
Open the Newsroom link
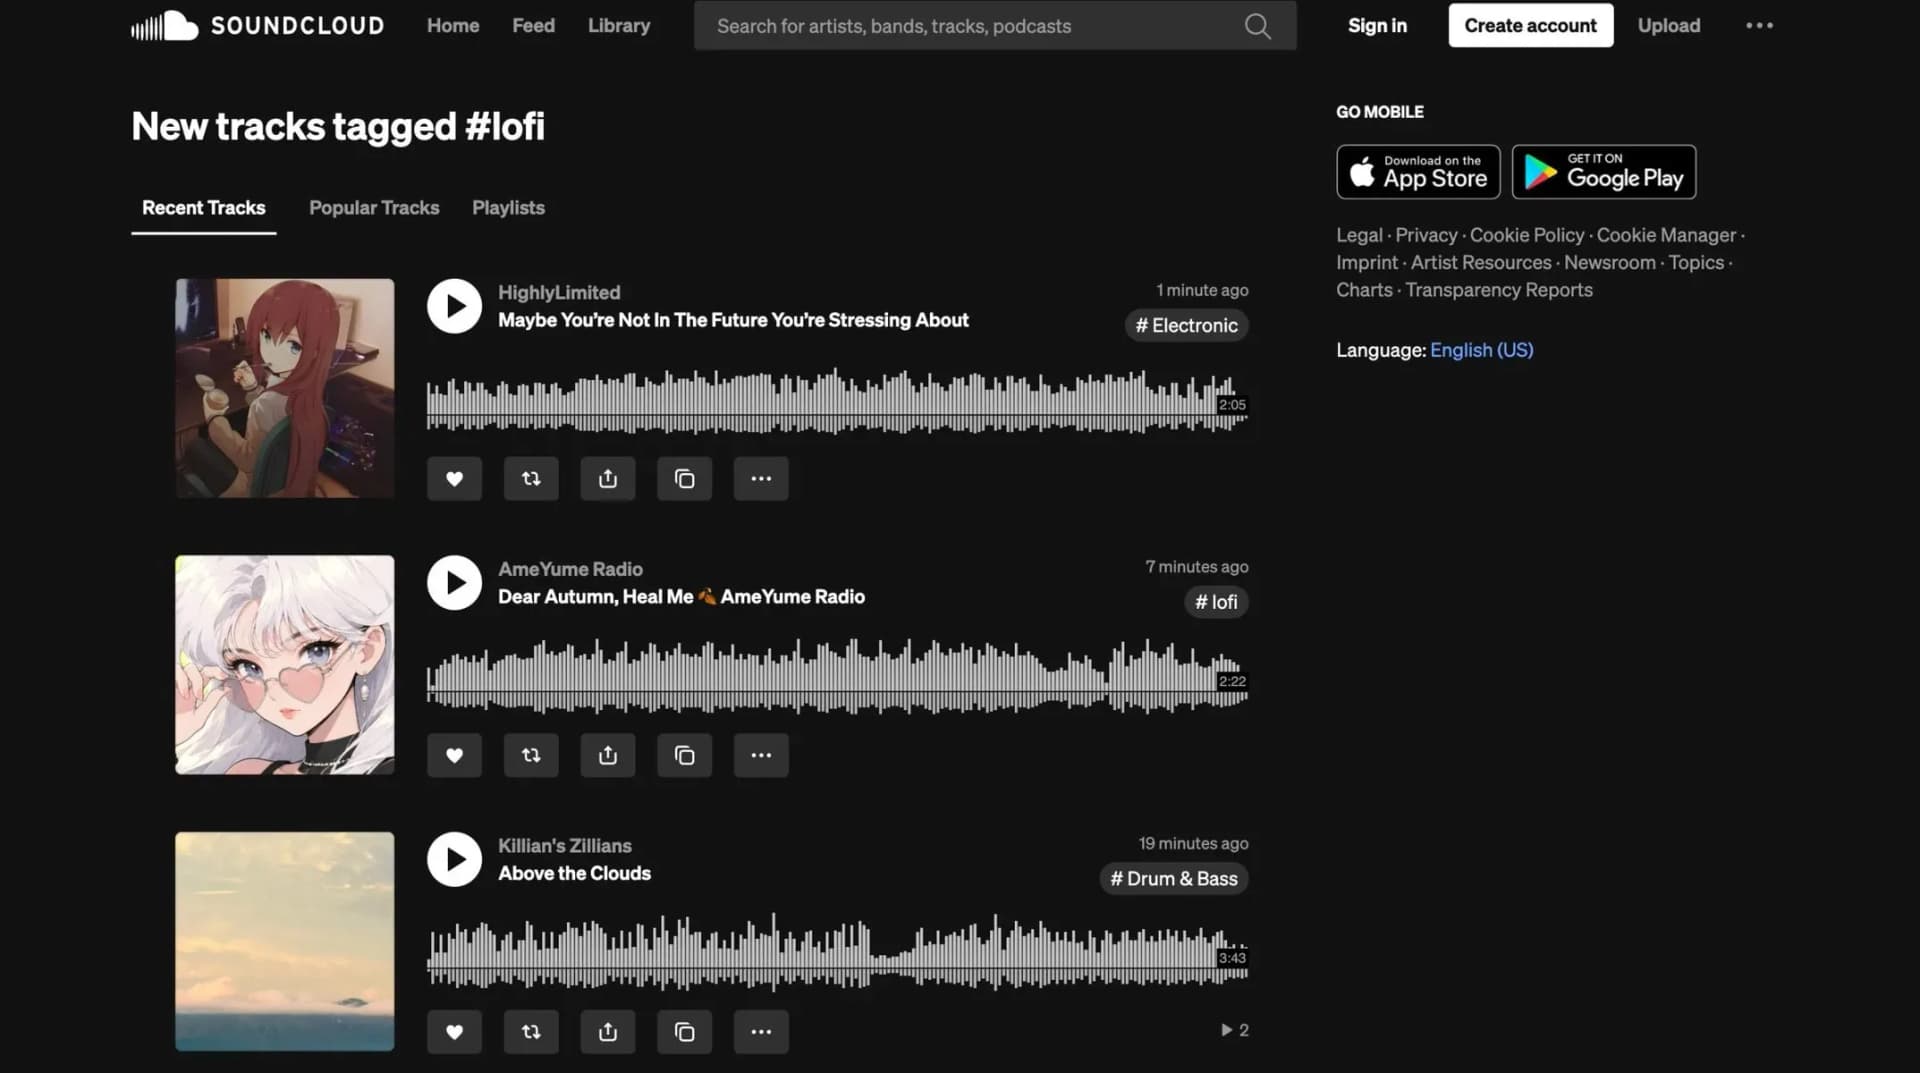pos(1609,262)
